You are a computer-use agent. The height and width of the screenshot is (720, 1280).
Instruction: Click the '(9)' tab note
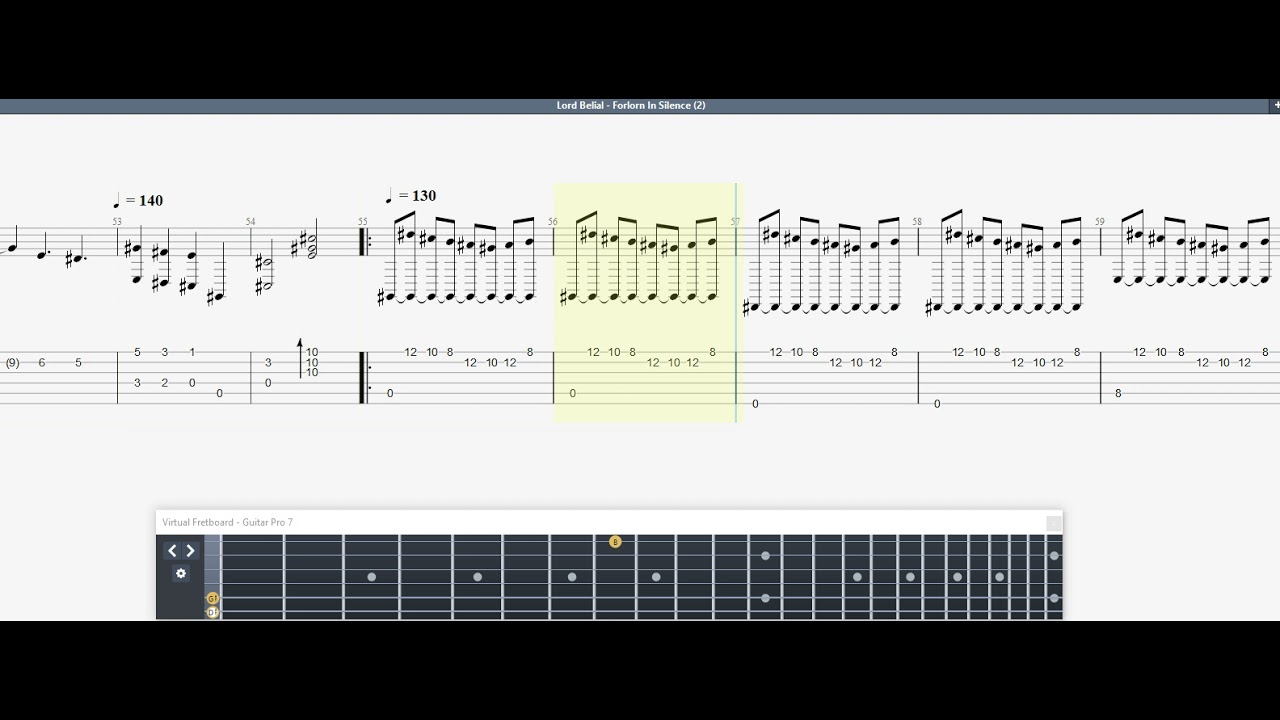[x=12, y=363]
